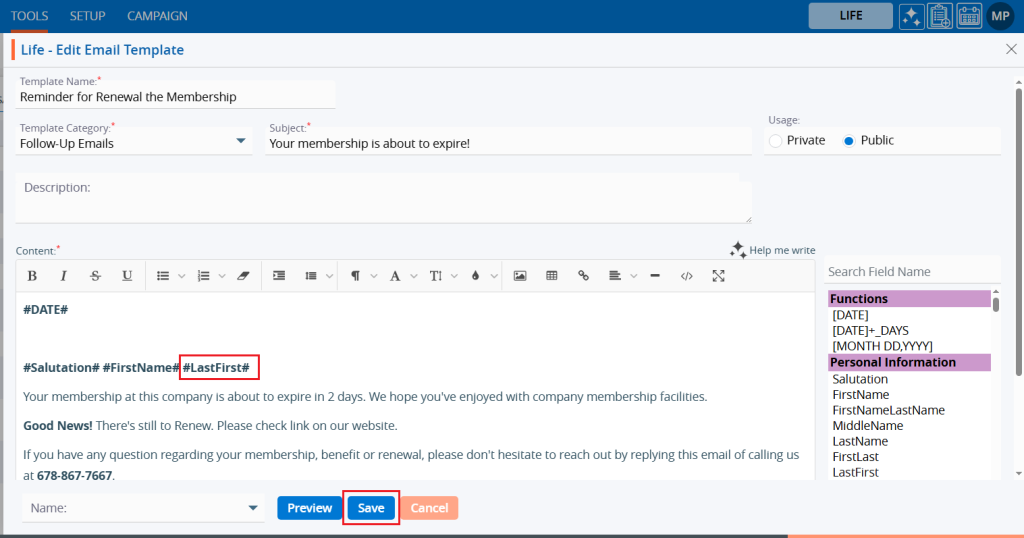The height and width of the screenshot is (538, 1024).
Task: Expand the editor to fullscreen
Action: [718, 276]
